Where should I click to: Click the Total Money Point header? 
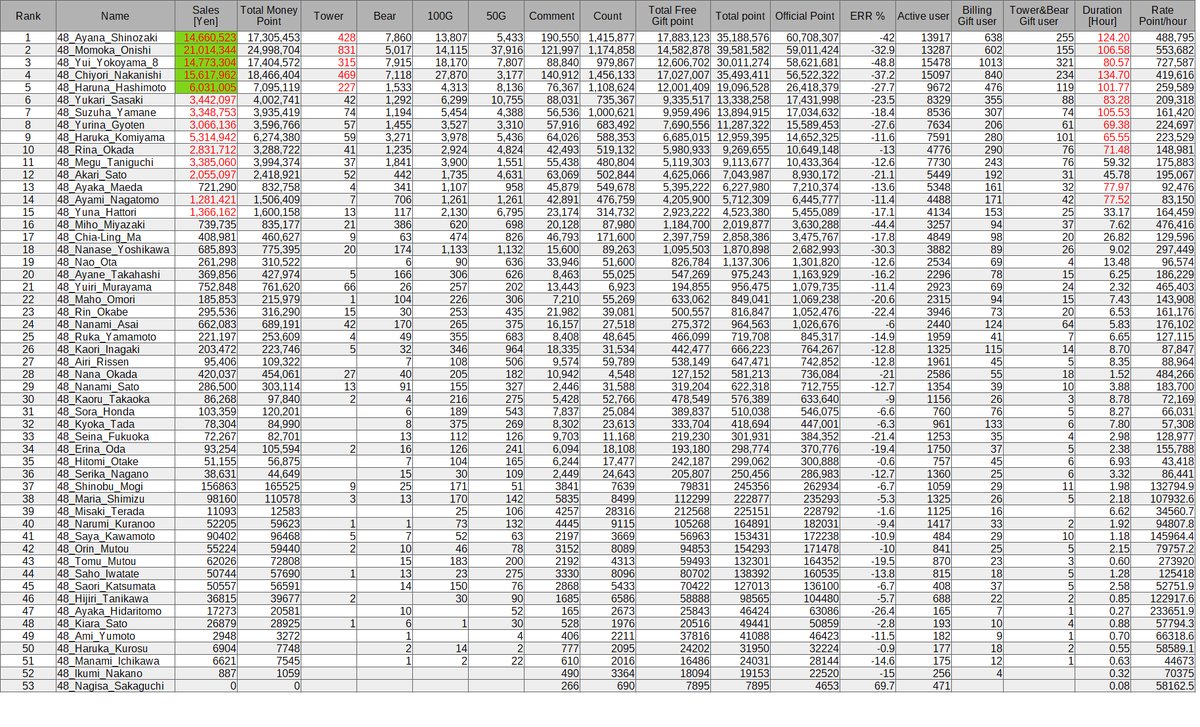[269, 16]
